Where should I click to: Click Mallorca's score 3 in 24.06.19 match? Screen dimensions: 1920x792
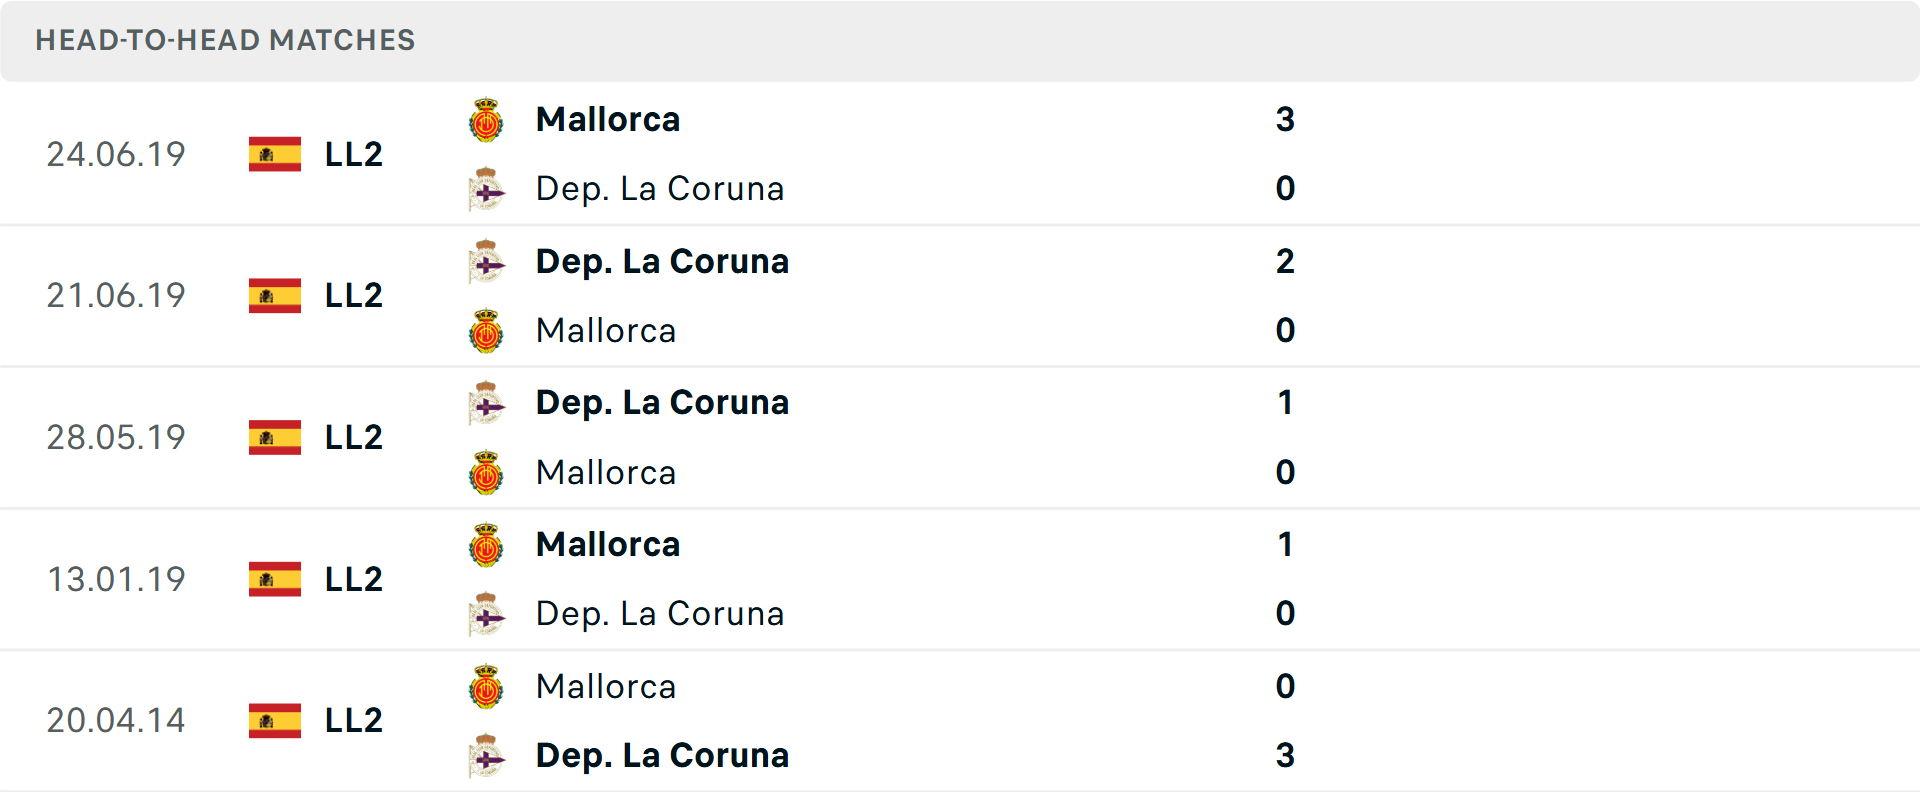click(1285, 120)
